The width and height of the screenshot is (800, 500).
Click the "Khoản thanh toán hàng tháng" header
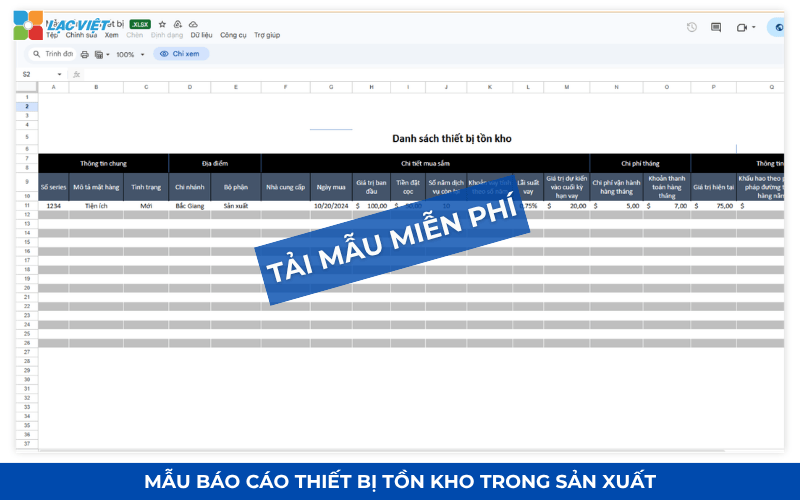coord(667,187)
